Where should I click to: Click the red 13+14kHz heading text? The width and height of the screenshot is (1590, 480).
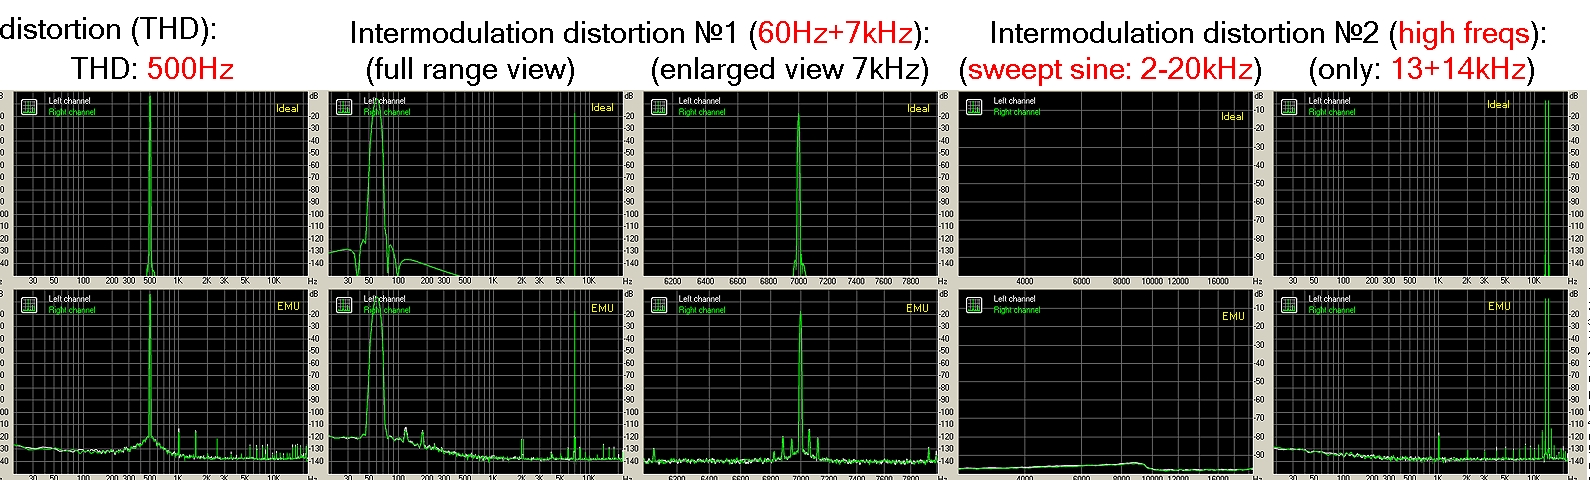pyautogui.click(x=1458, y=69)
